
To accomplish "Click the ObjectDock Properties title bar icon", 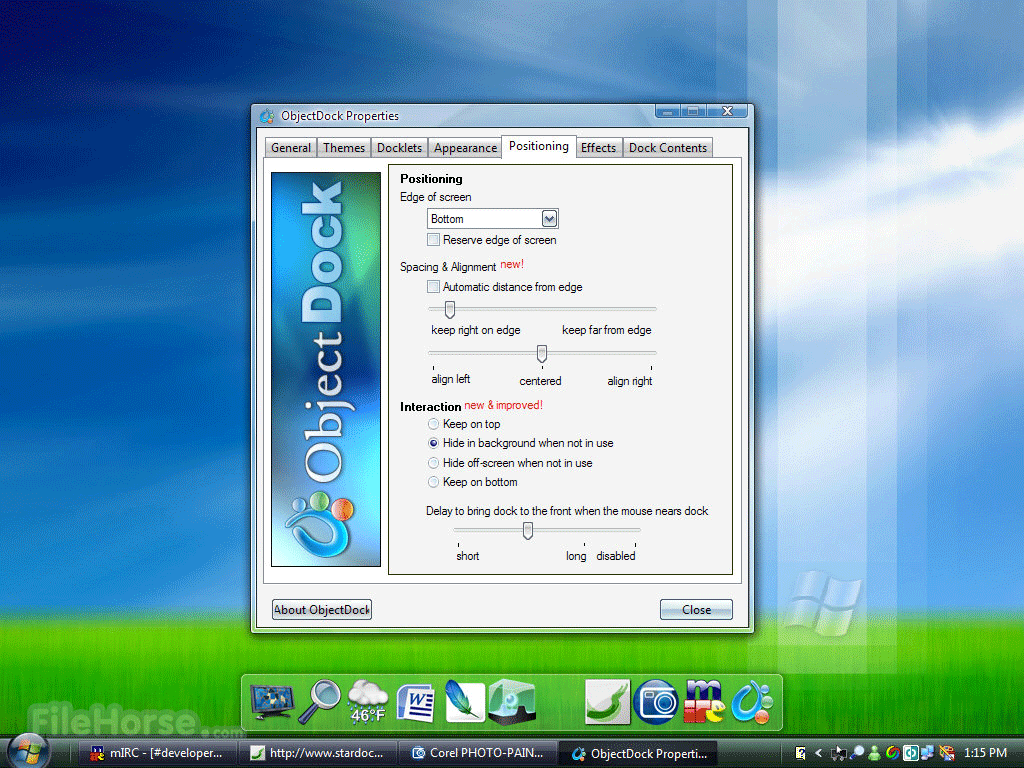I will 267,116.
